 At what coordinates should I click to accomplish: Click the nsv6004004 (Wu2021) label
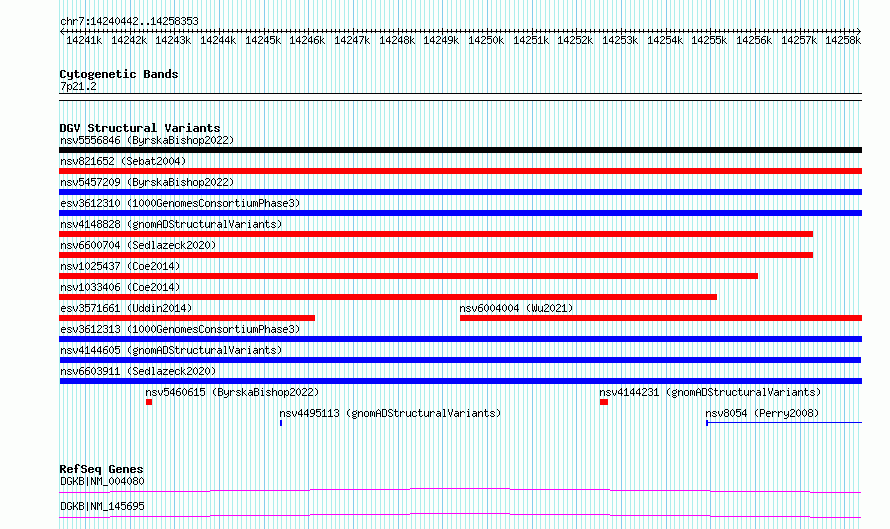517,308
